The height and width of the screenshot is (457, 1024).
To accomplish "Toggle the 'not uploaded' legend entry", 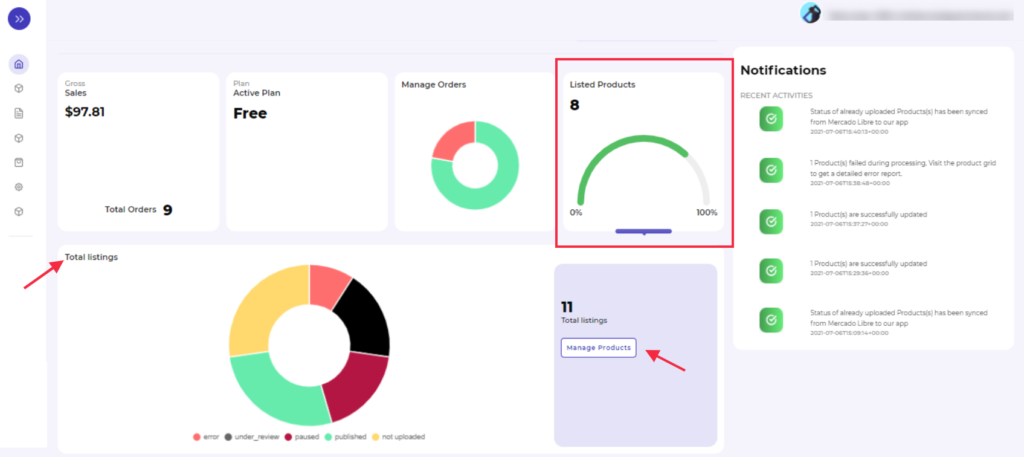I will tap(398, 437).
